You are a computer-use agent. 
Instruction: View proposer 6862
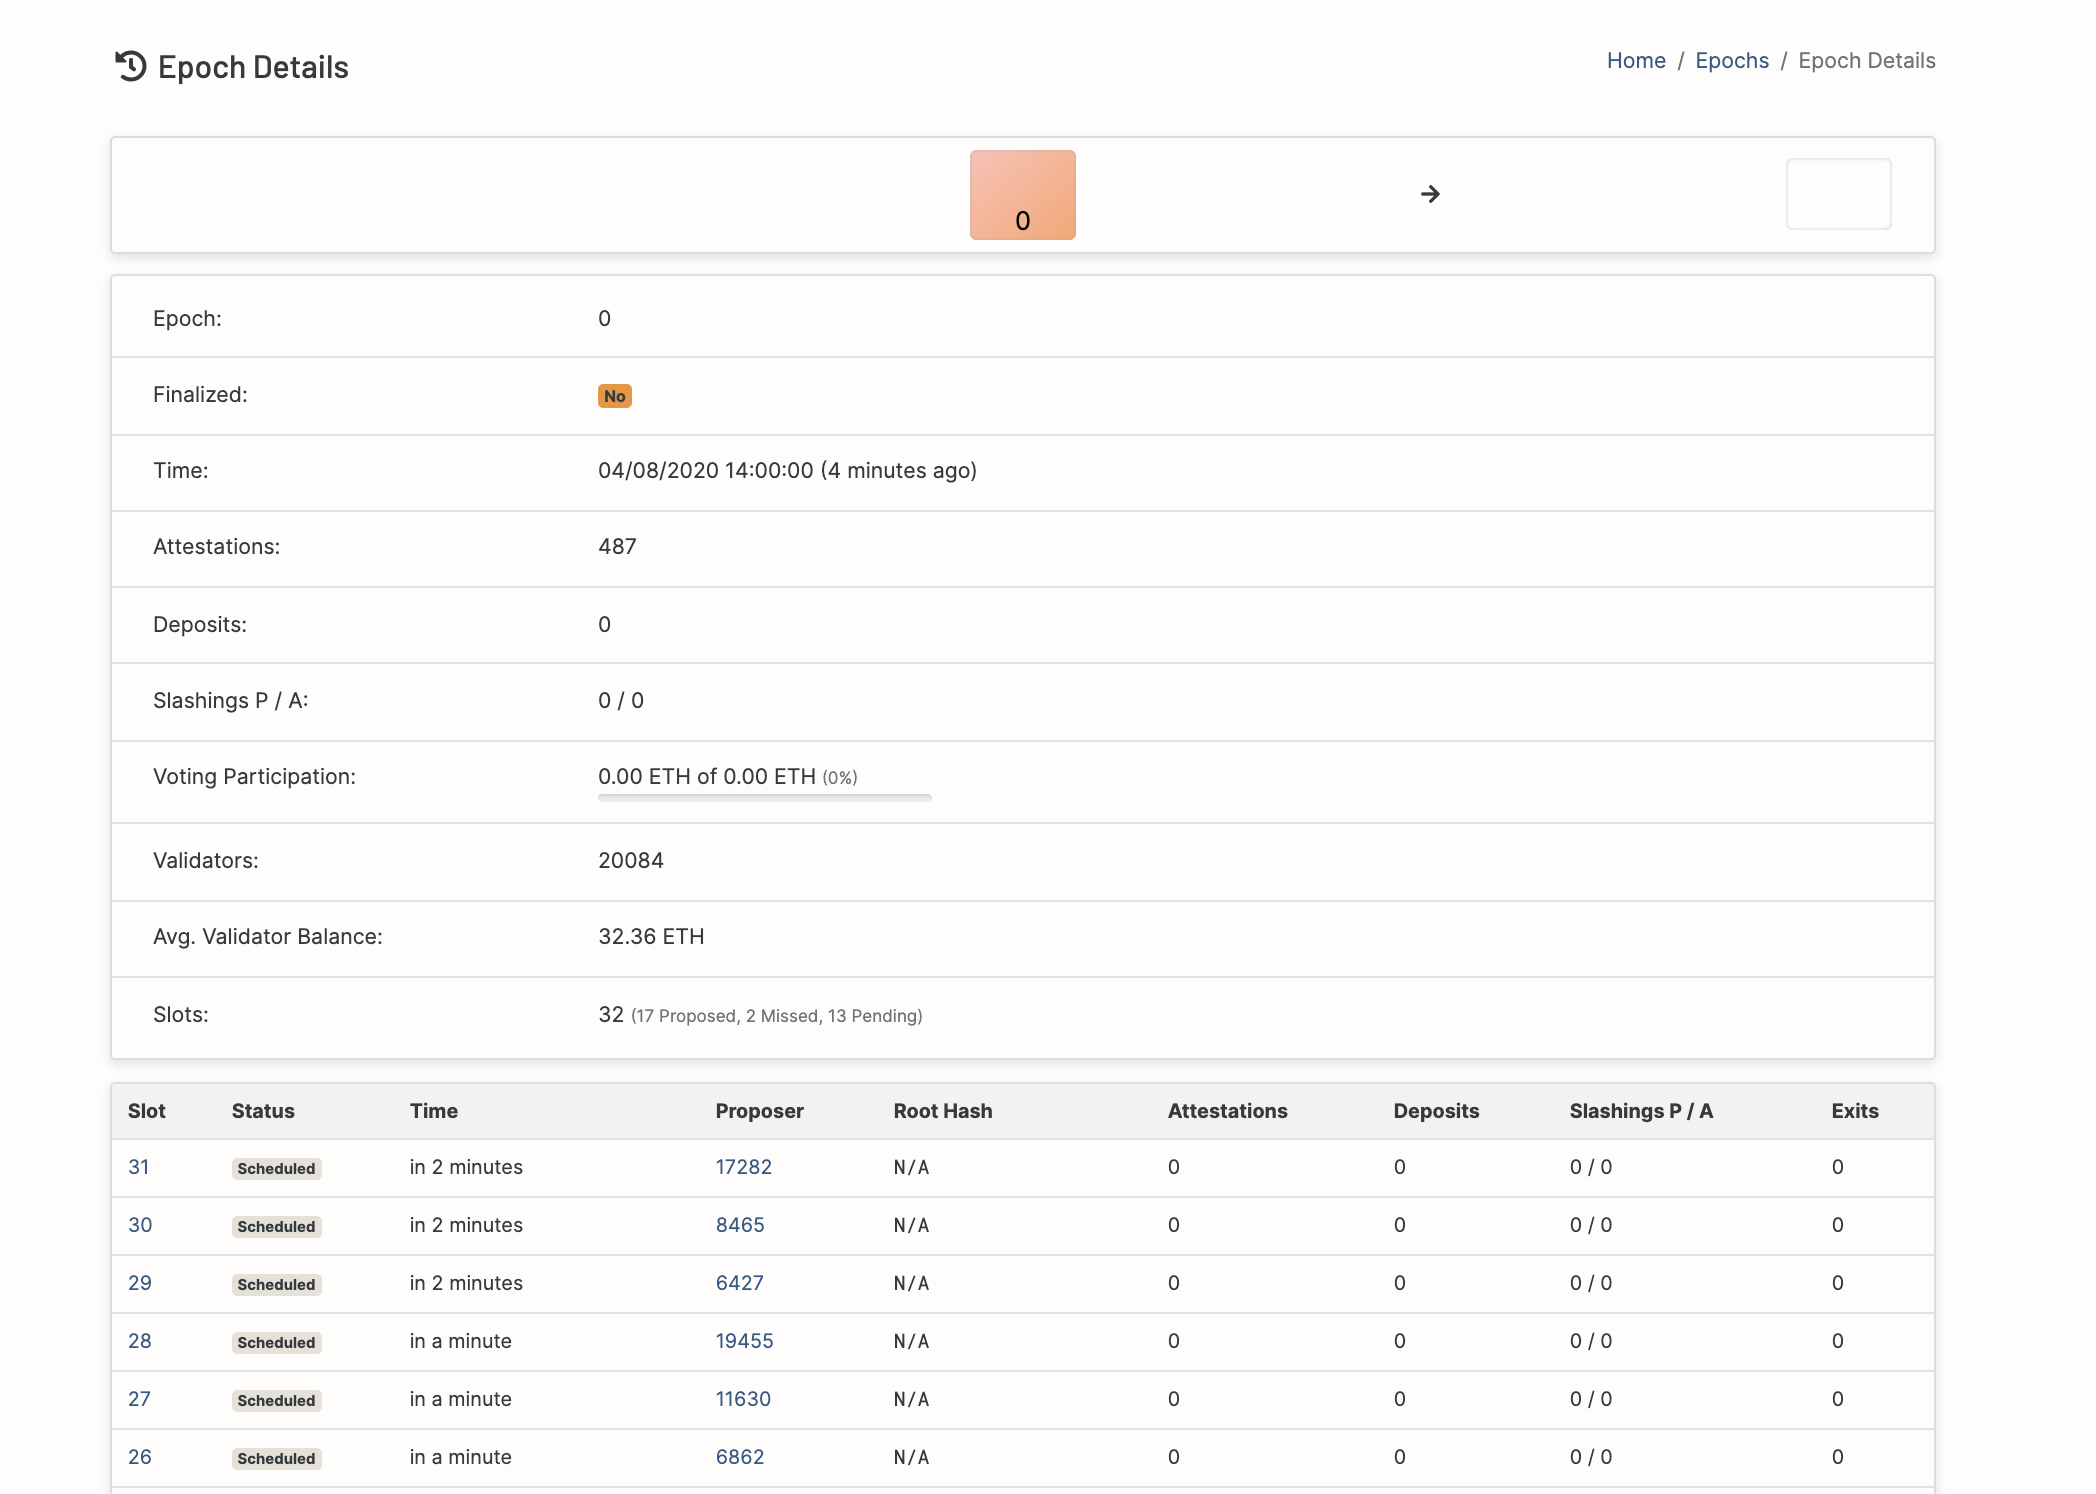tap(740, 1457)
